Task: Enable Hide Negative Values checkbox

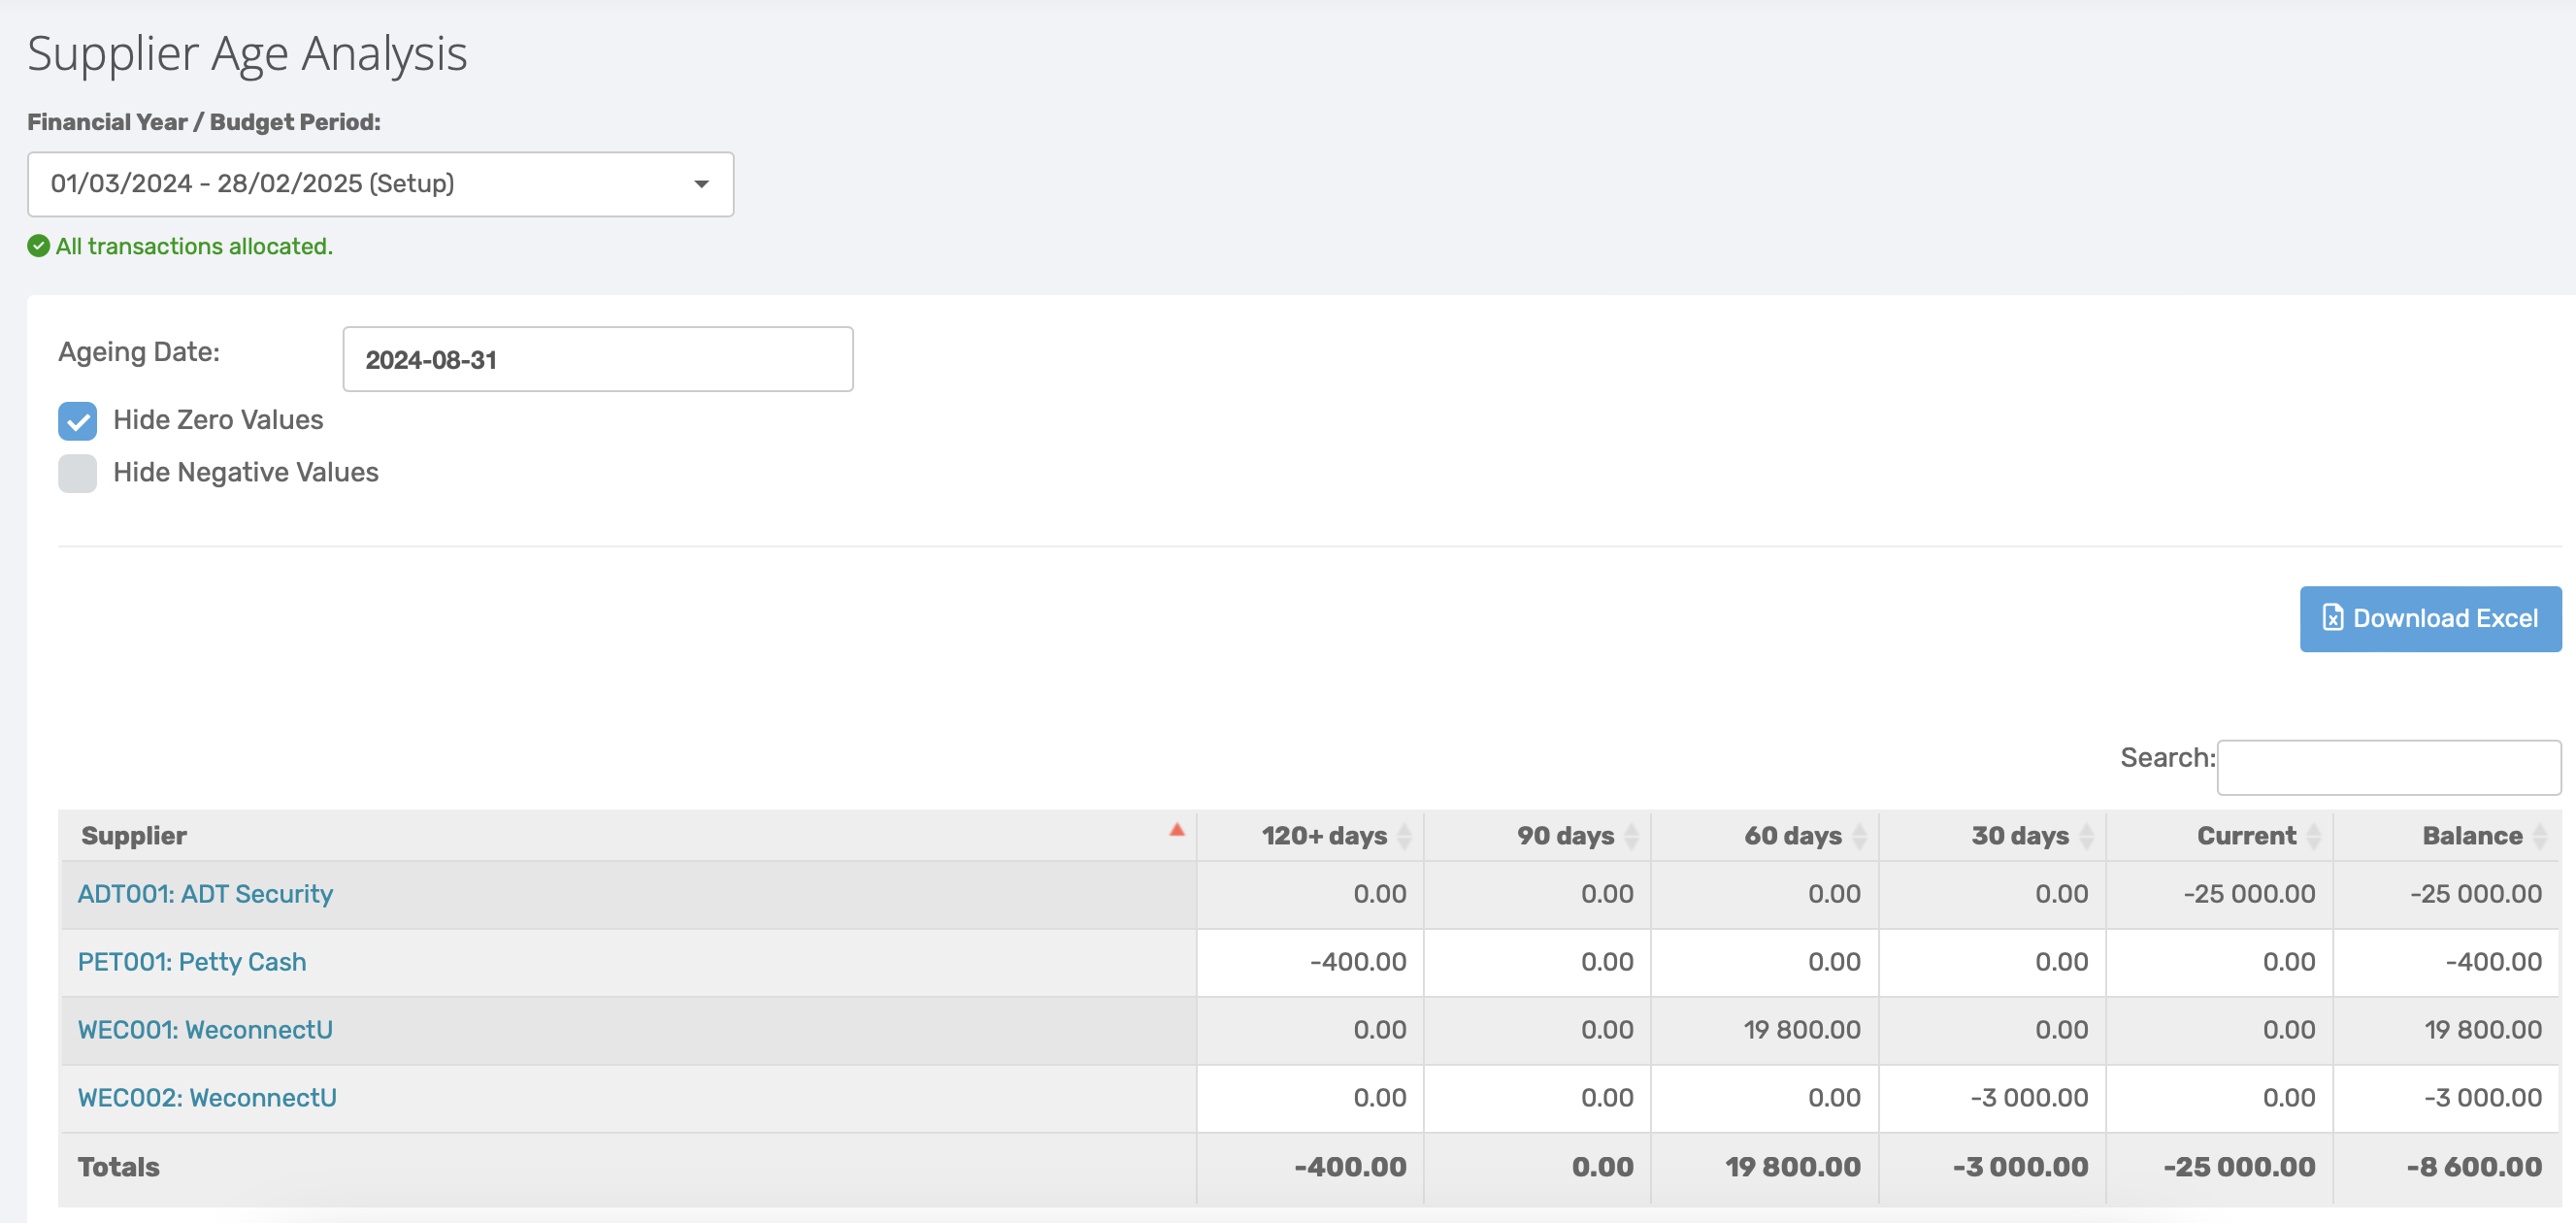Action: click(77, 473)
